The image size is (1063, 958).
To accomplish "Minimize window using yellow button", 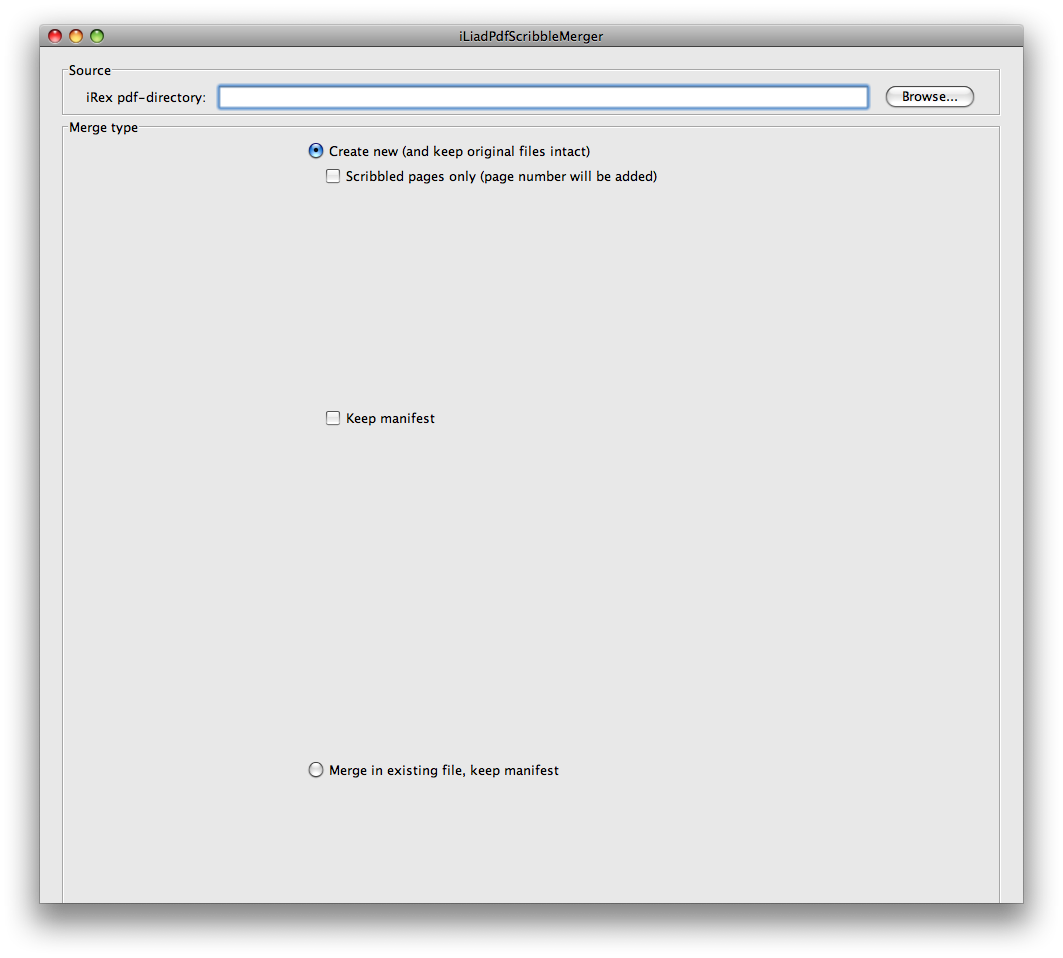I will pyautogui.click(x=76, y=36).
